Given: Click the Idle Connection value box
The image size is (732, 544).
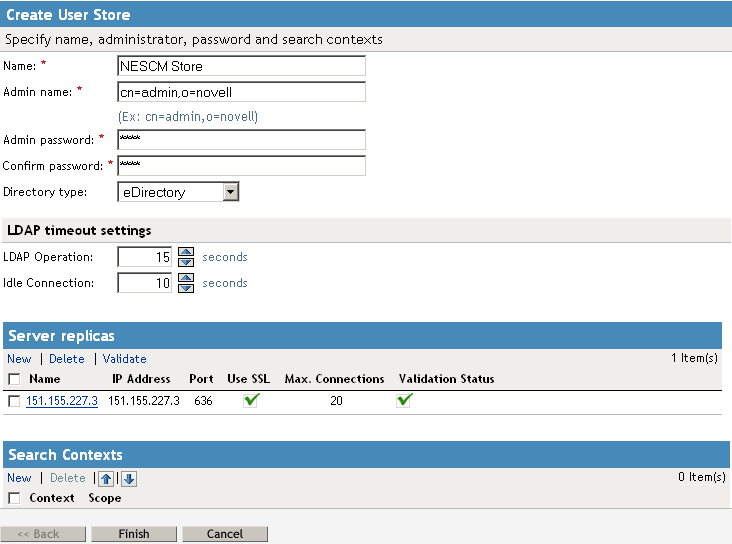Looking at the screenshot, I should (145, 283).
